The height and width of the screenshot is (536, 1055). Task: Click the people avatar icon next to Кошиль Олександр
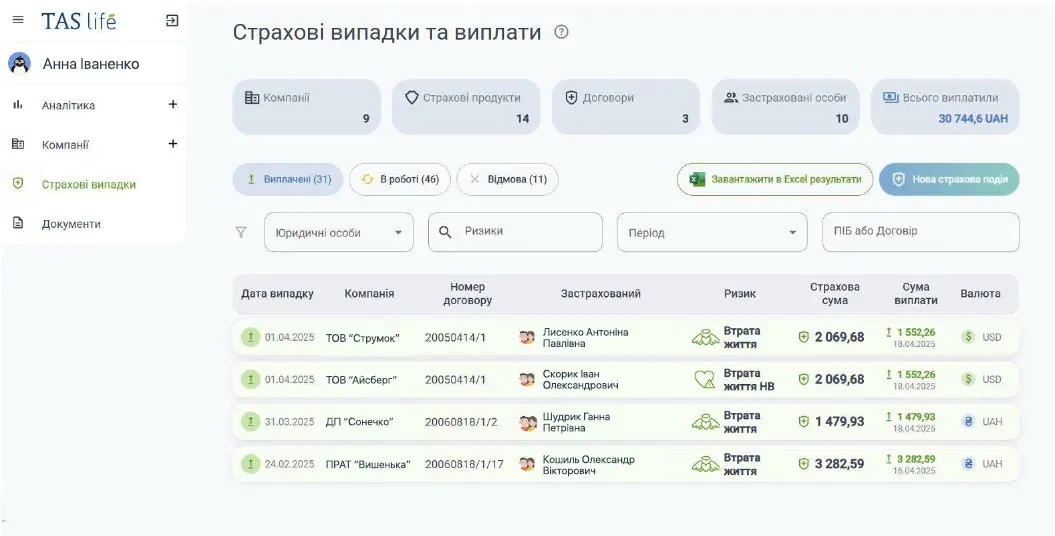coord(528,464)
